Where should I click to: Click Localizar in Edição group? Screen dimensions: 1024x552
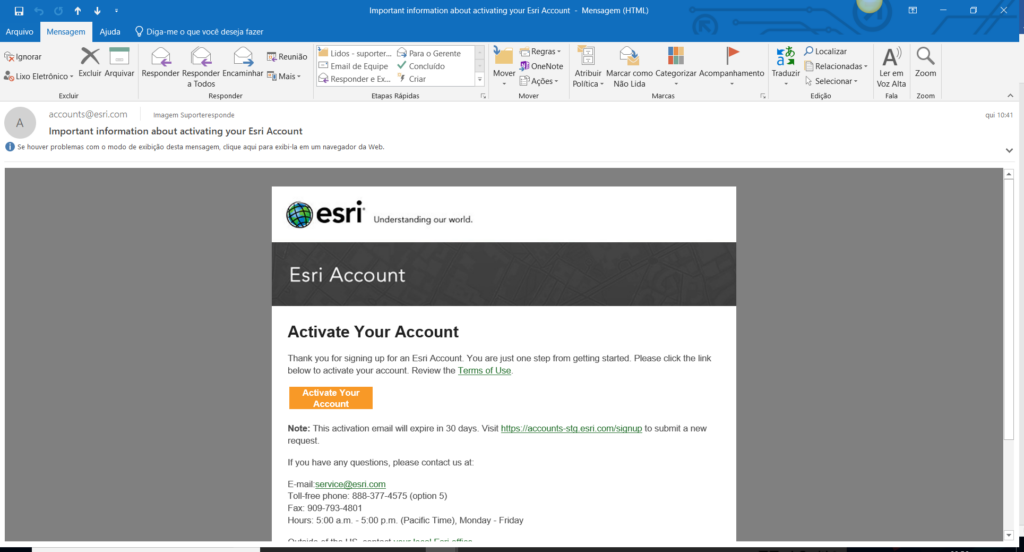point(825,52)
